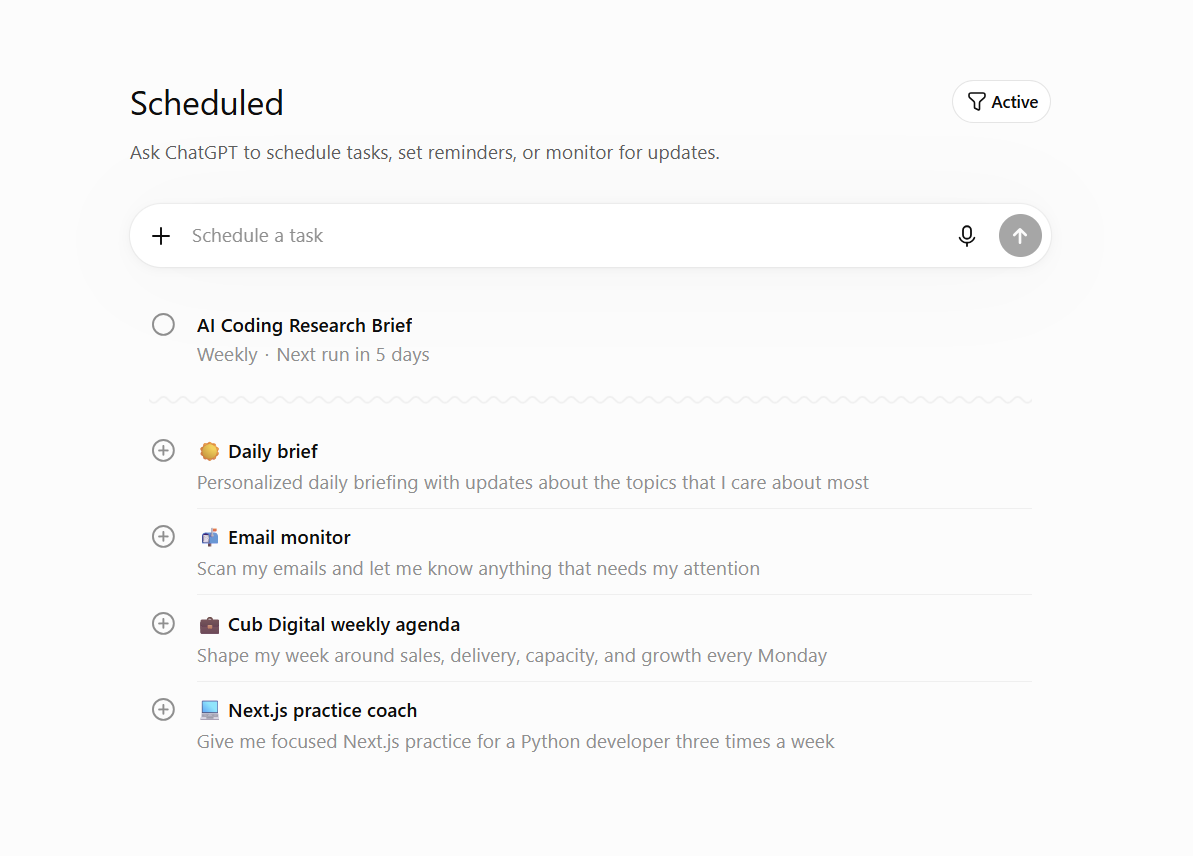This screenshot has height=856, width=1193.
Task: Click the laptop emoji beside Next.js practice coach
Action: [209, 711]
